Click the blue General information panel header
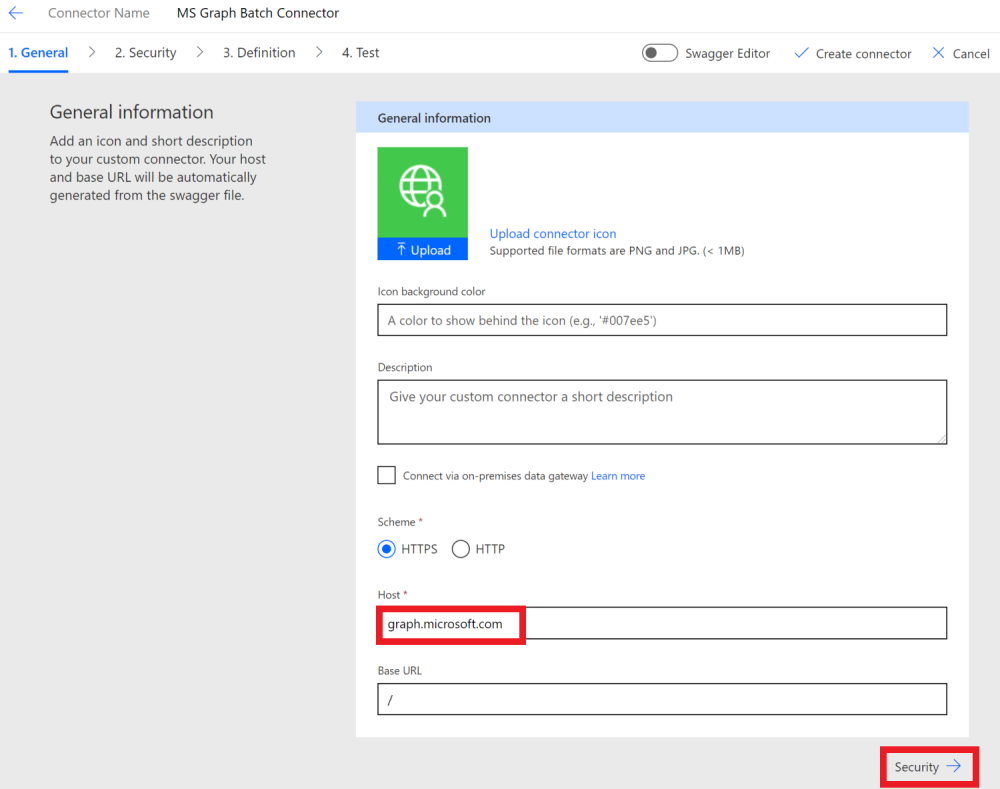The height and width of the screenshot is (789, 1000). (x=662, y=117)
